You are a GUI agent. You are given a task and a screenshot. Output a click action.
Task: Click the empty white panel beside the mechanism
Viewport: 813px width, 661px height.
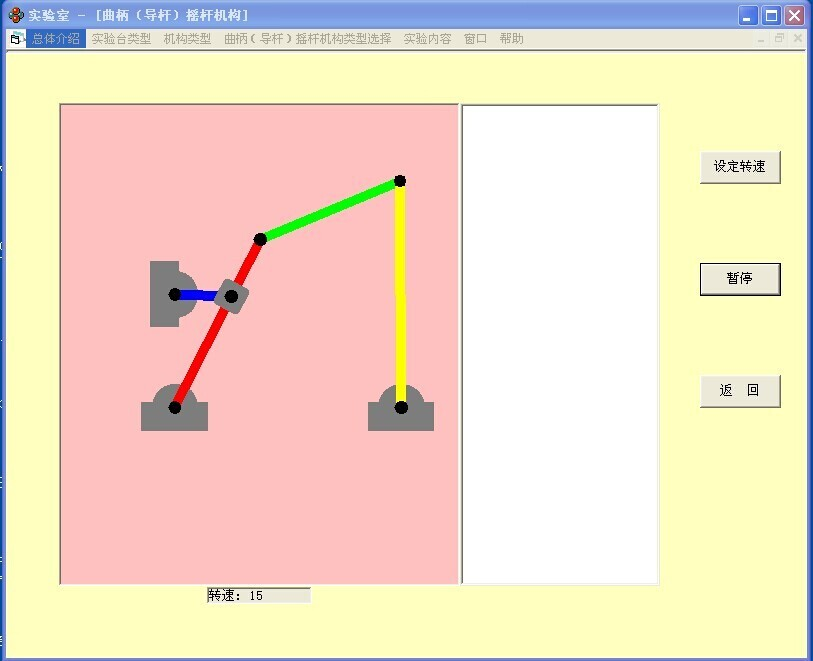[x=560, y=344]
